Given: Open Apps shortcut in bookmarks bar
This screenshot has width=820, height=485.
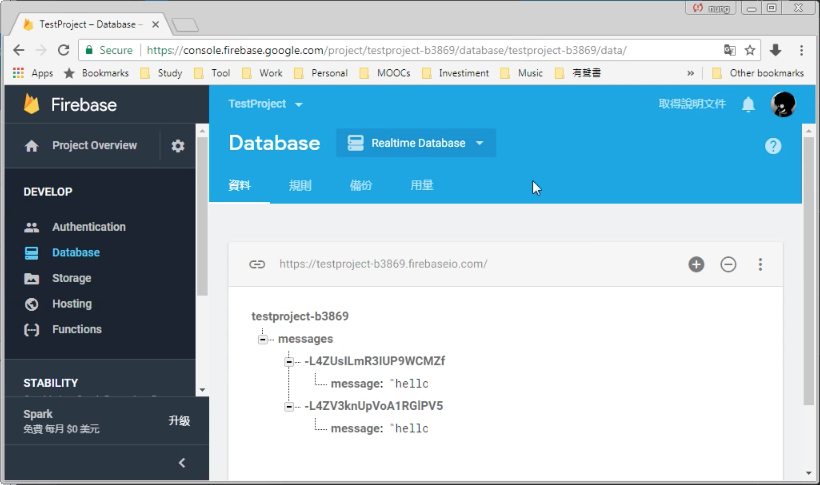Looking at the screenshot, I should [x=33, y=73].
